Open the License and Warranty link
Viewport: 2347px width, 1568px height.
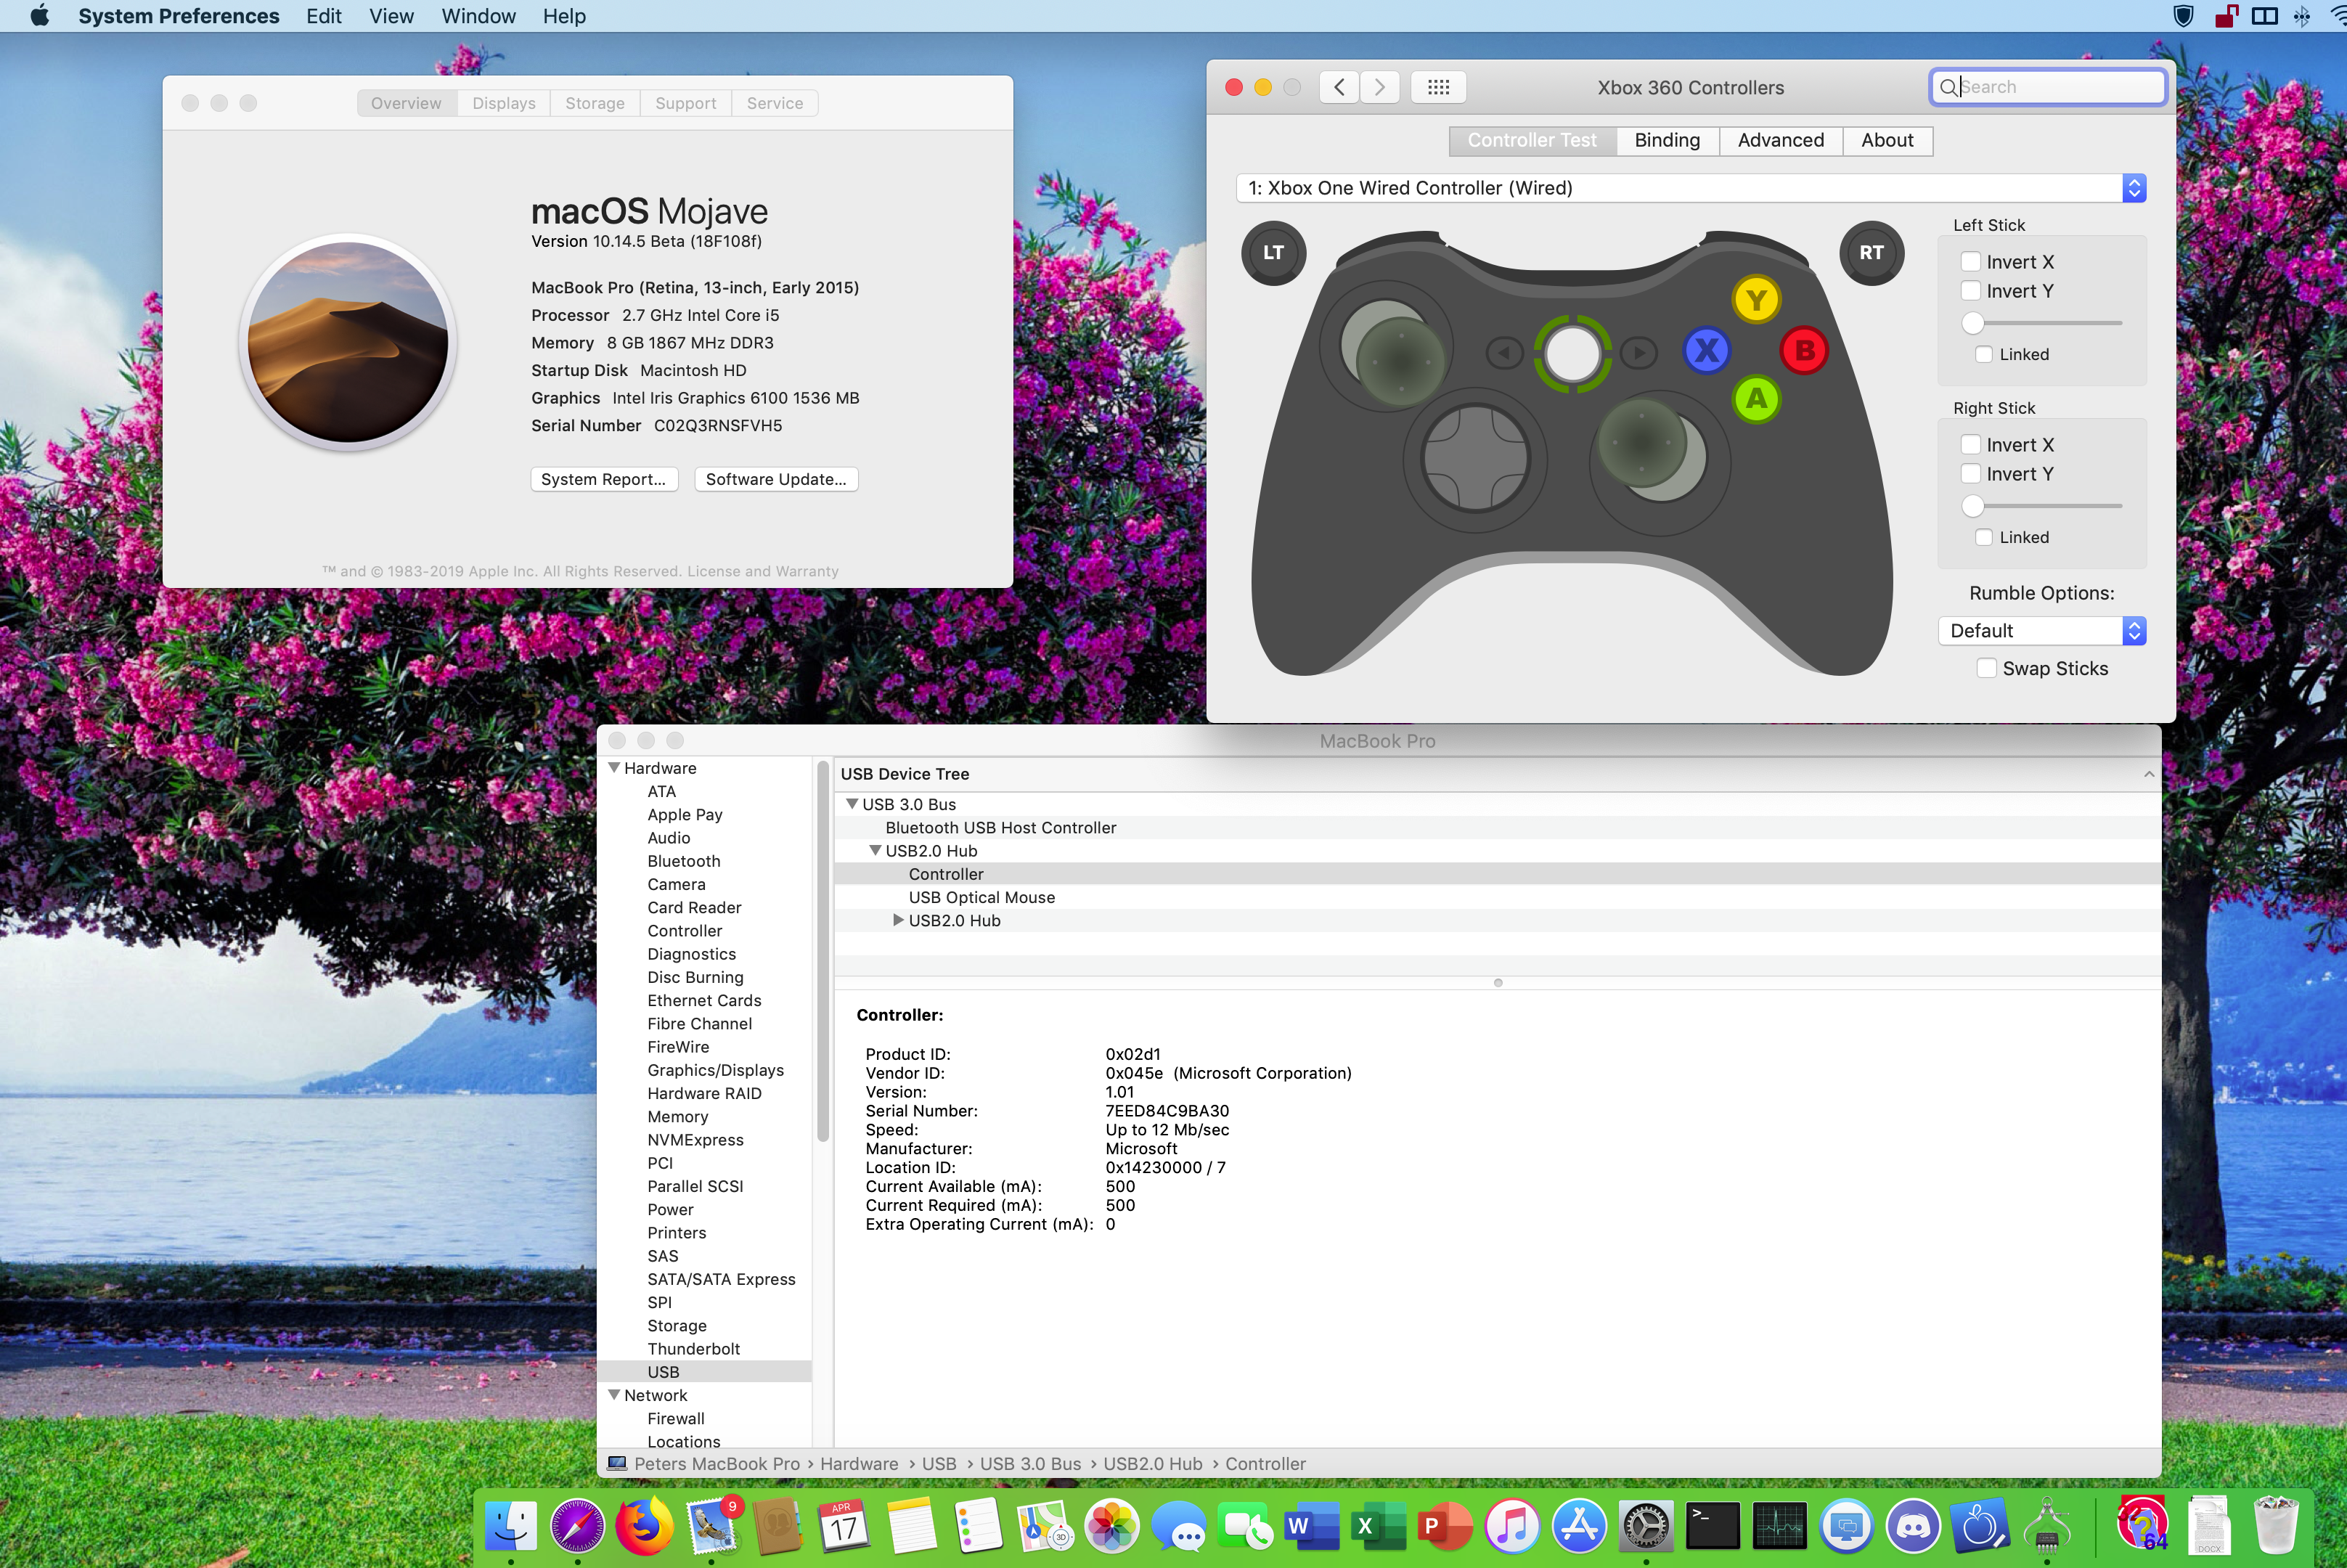tap(763, 572)
